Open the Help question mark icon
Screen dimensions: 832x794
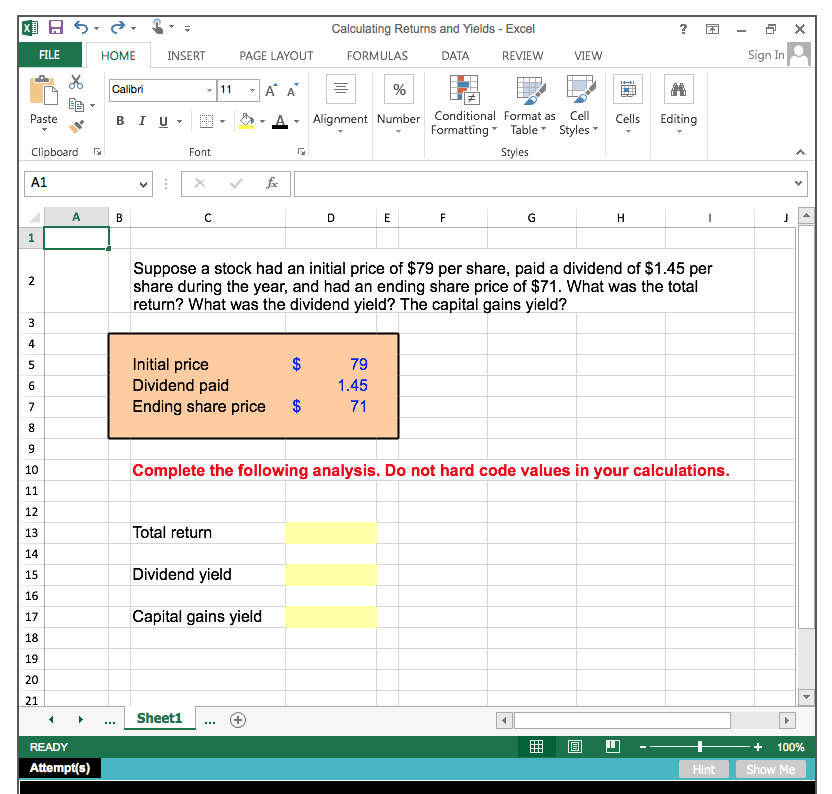tap(683, 29)
